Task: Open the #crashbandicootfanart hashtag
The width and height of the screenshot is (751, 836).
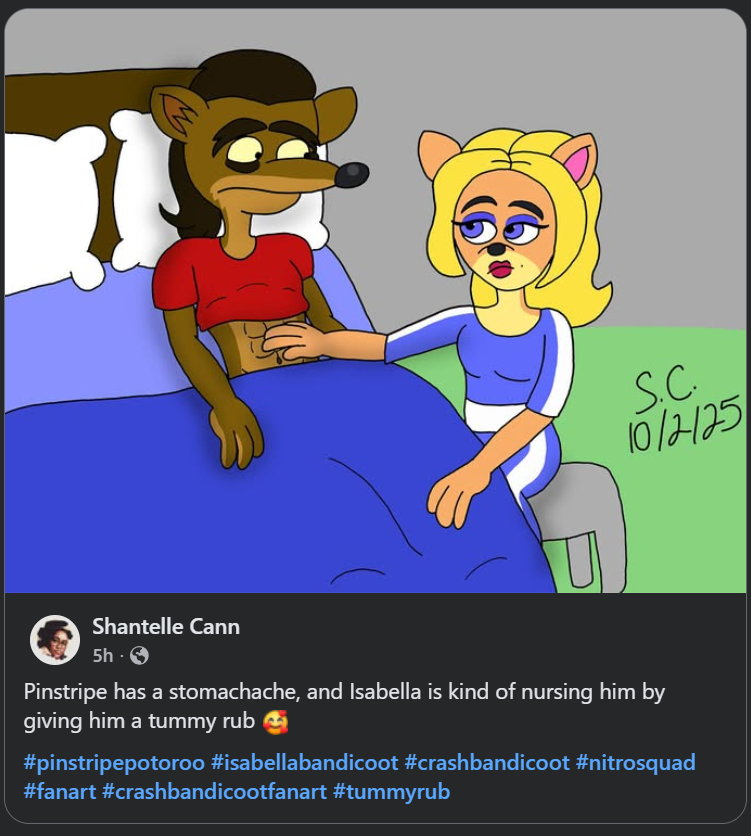Action: click(214, 791)
